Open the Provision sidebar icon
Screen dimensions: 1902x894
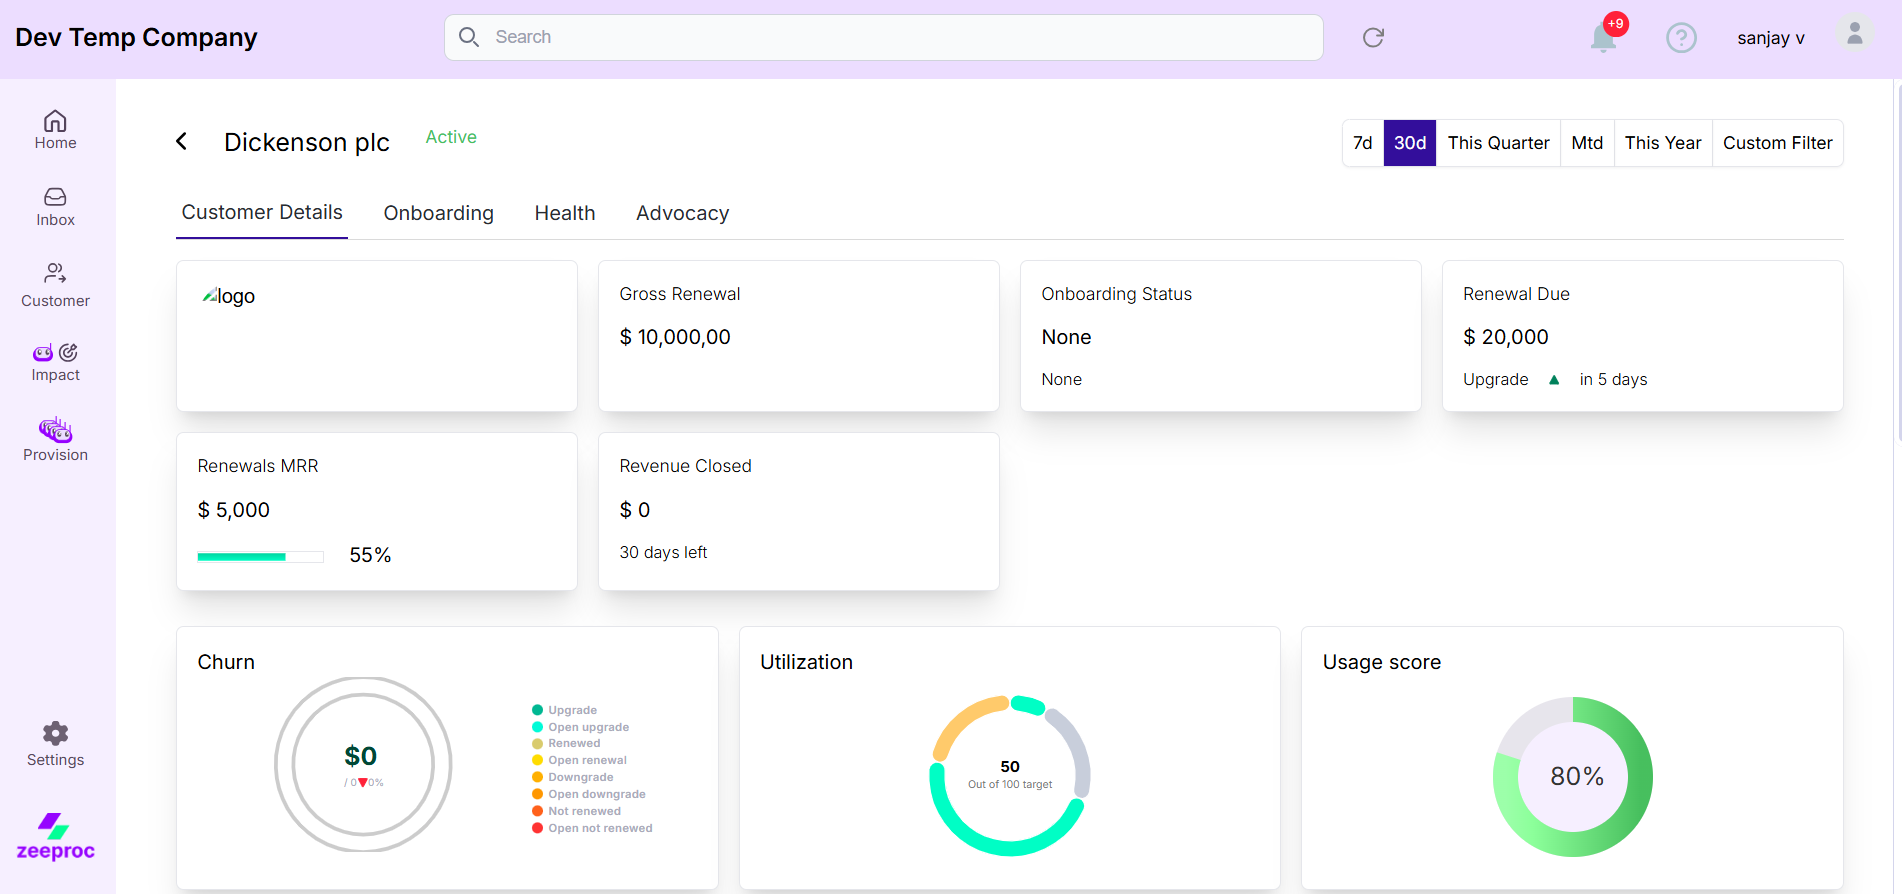point(55,440)
